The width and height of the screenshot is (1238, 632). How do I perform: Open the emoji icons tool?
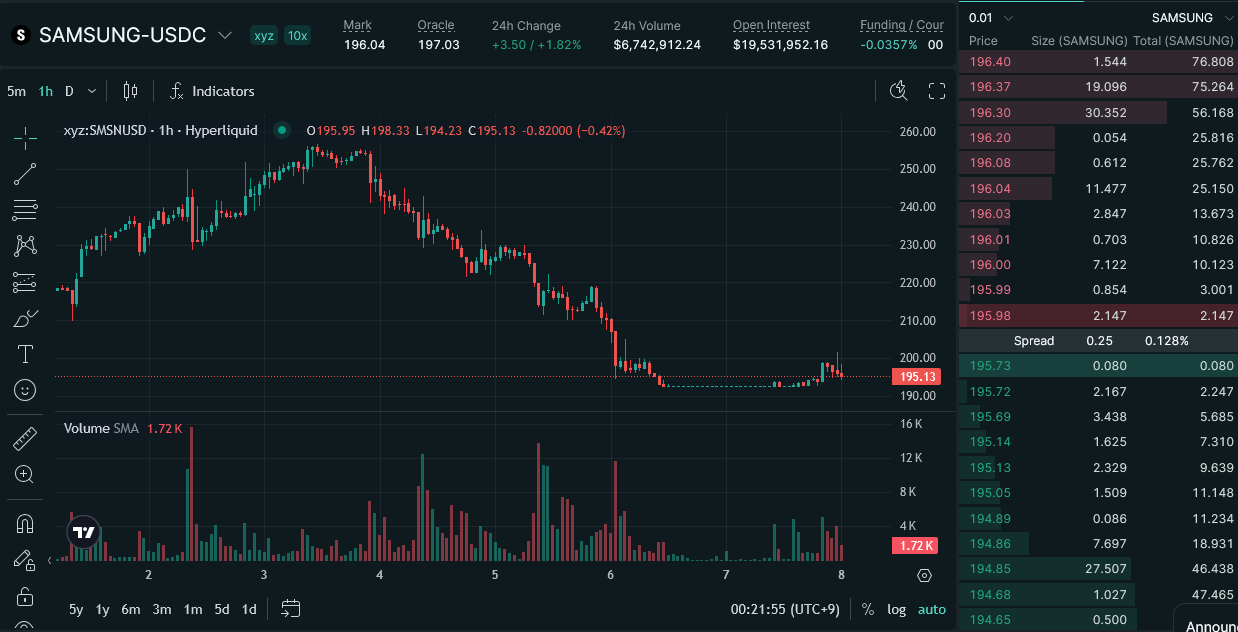(25, 390)
